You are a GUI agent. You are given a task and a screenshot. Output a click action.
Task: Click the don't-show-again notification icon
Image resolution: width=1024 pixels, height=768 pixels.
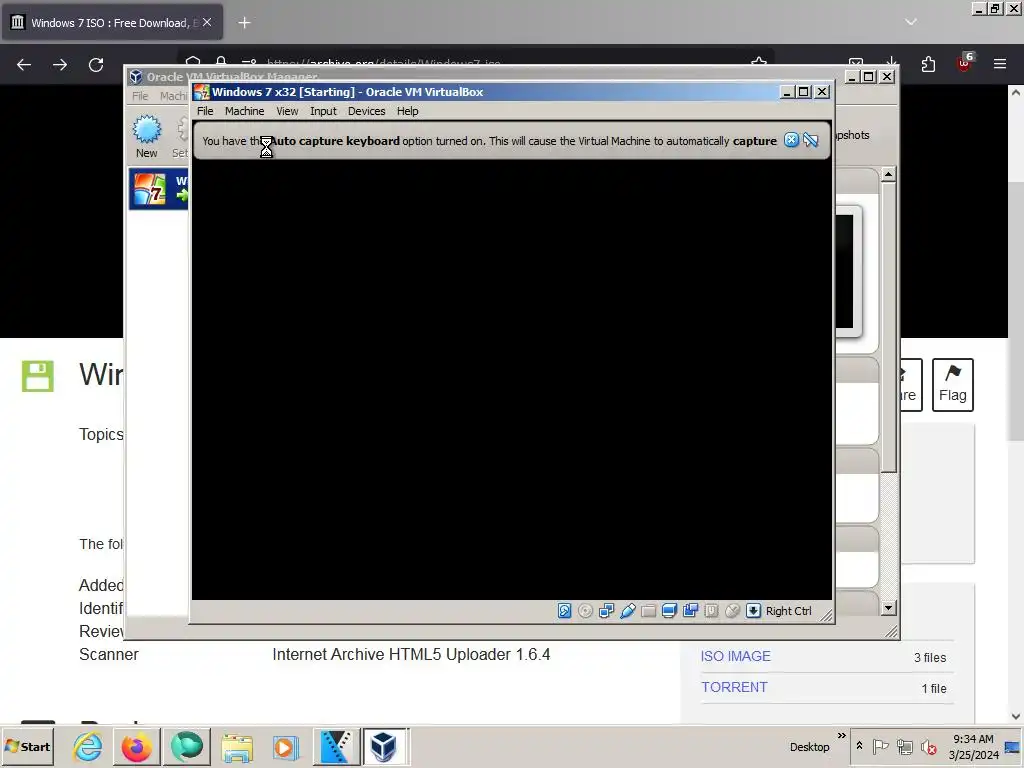point(810,140)
